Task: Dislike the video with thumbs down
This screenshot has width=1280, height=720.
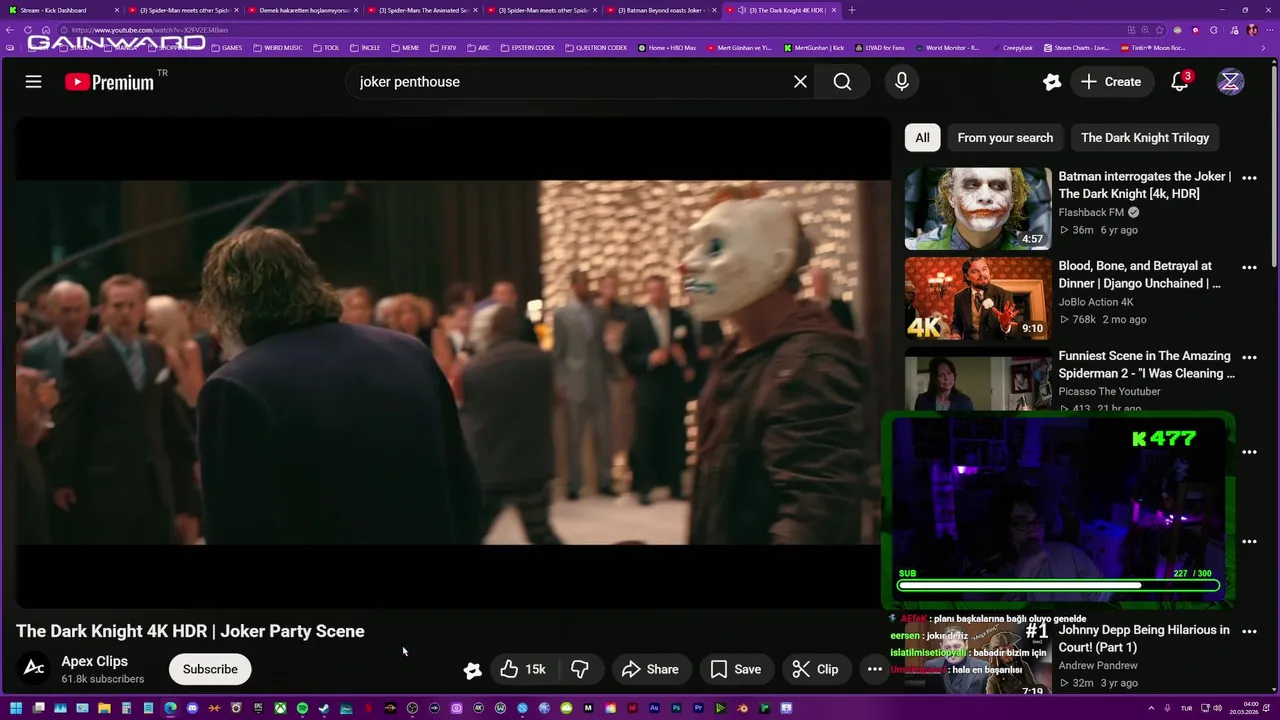Action: (x=579, y=669)
